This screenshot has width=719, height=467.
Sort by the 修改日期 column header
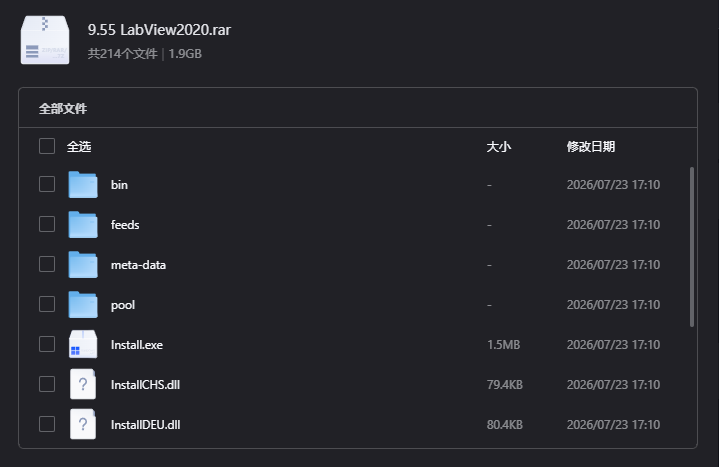point(591,147)
